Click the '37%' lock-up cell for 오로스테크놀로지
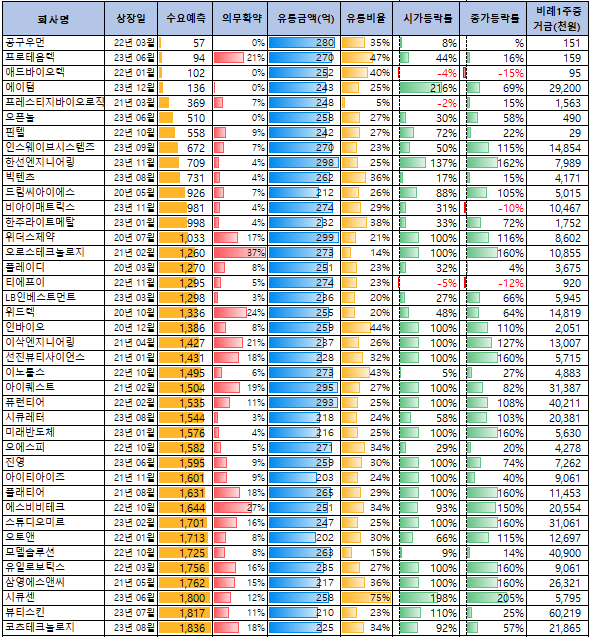The height and width of the screenshot is (637, 589). tap(240, 253)
